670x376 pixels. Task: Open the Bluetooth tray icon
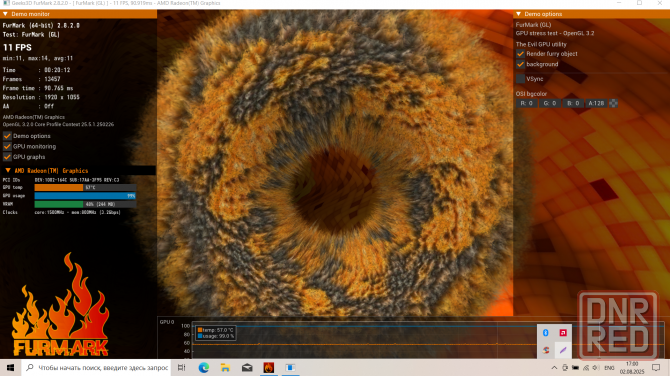pos(546,333)
